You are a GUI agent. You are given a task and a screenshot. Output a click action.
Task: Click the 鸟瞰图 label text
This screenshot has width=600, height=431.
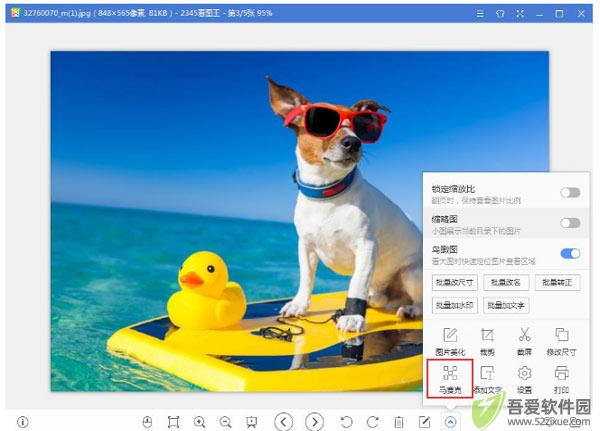[444, 250]
